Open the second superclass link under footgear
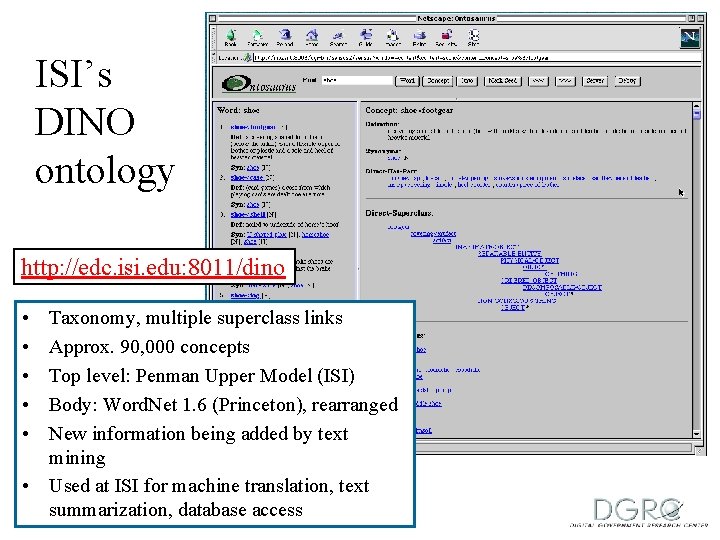This screenshot has height=540, width=720. click(433, 234)
